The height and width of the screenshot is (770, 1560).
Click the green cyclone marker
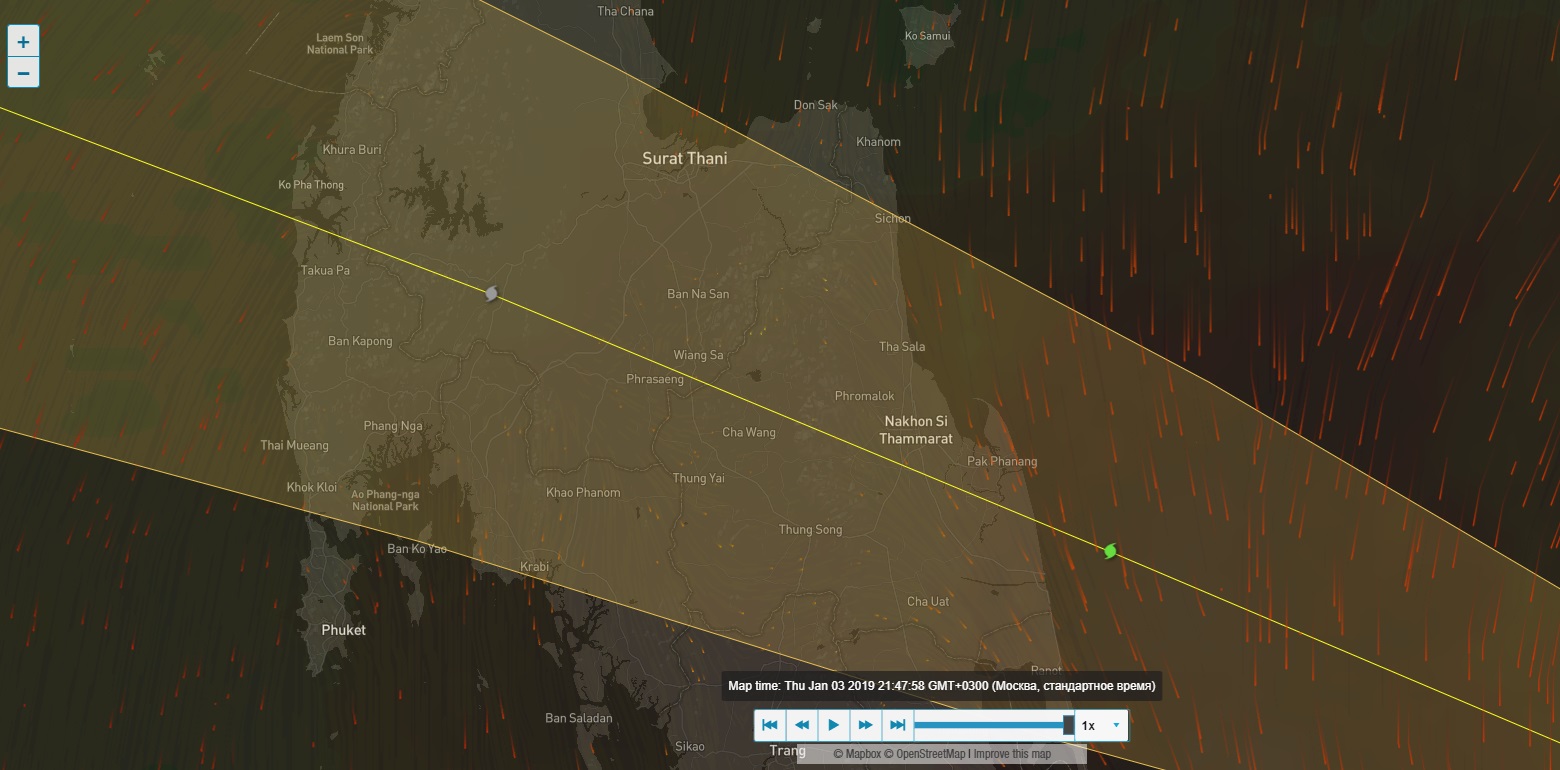(x=1110, y=551)
